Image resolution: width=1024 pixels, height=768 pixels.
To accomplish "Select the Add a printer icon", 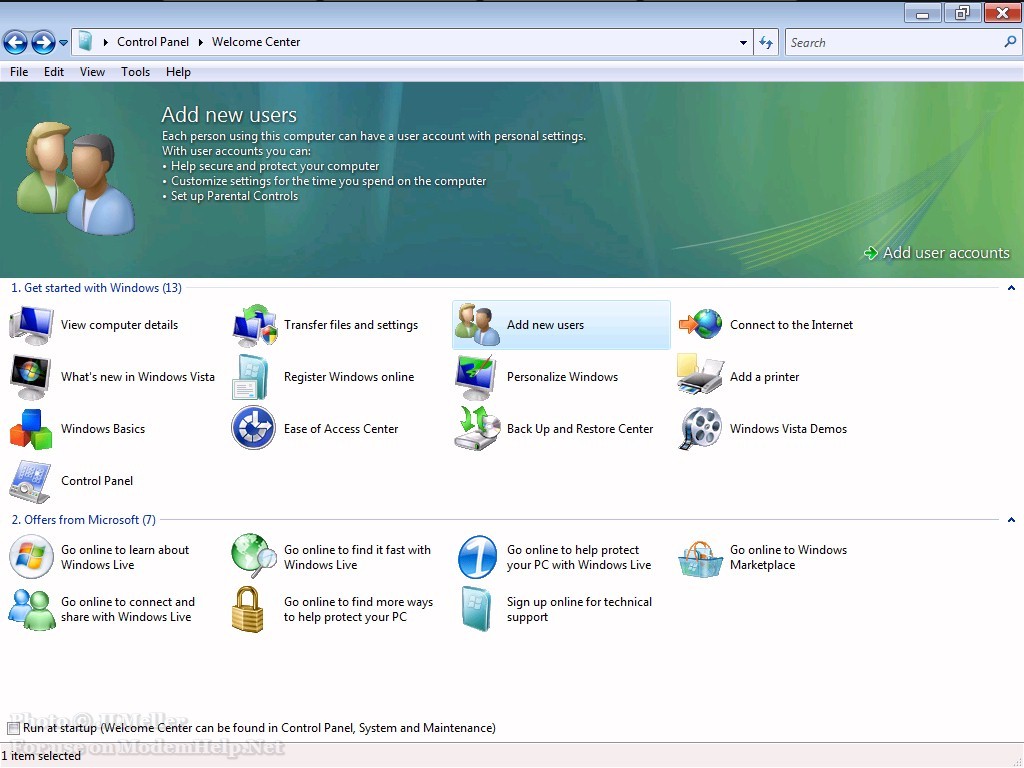I will point(700,374).
